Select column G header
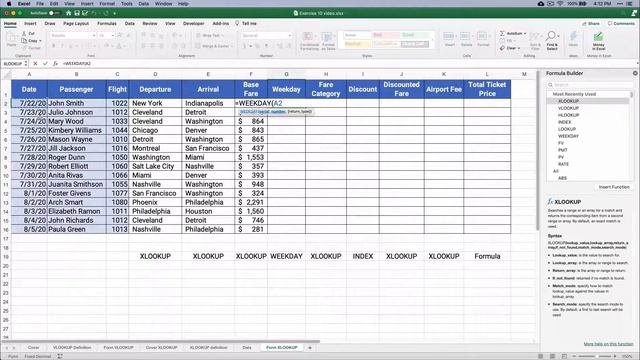The height and width of the screenshot is (360, 640). (x=286, y=74)
